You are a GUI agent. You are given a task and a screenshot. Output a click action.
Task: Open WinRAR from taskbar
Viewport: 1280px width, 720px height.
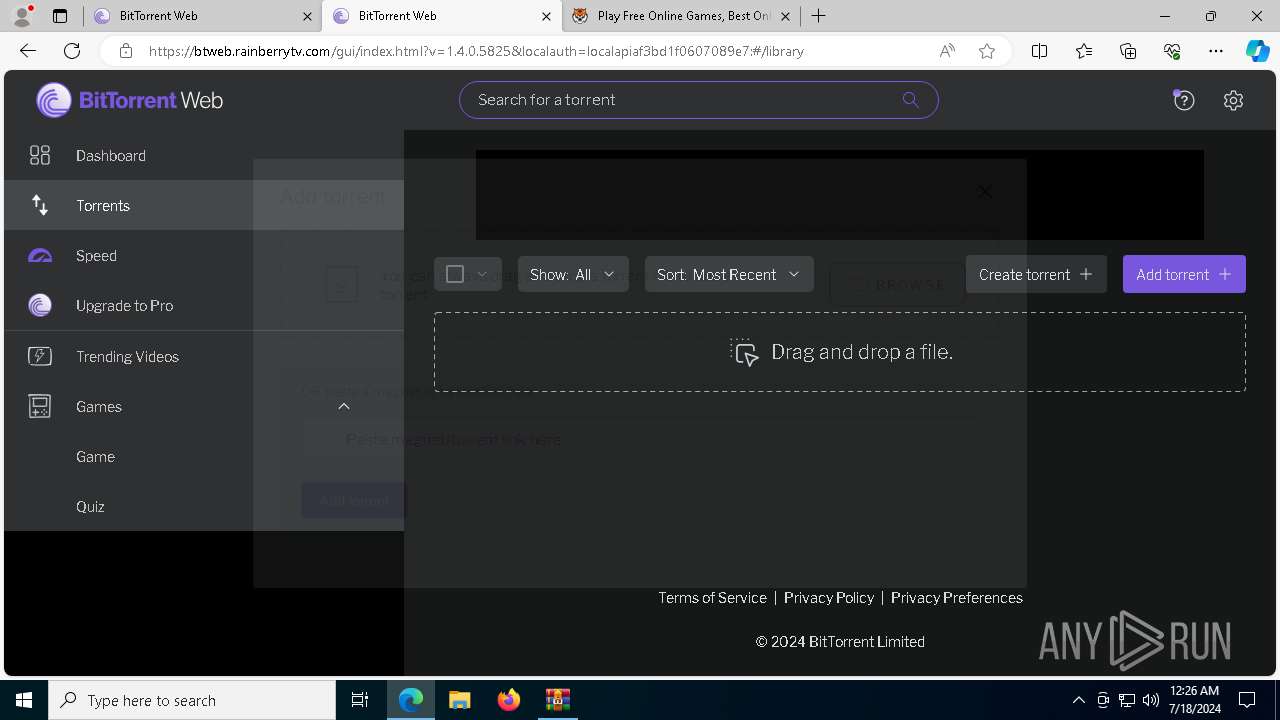click(x=557, y=700)
